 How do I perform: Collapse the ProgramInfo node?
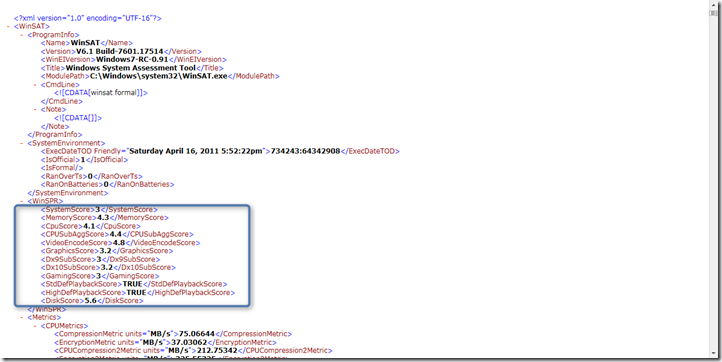(x=22, y=35)
